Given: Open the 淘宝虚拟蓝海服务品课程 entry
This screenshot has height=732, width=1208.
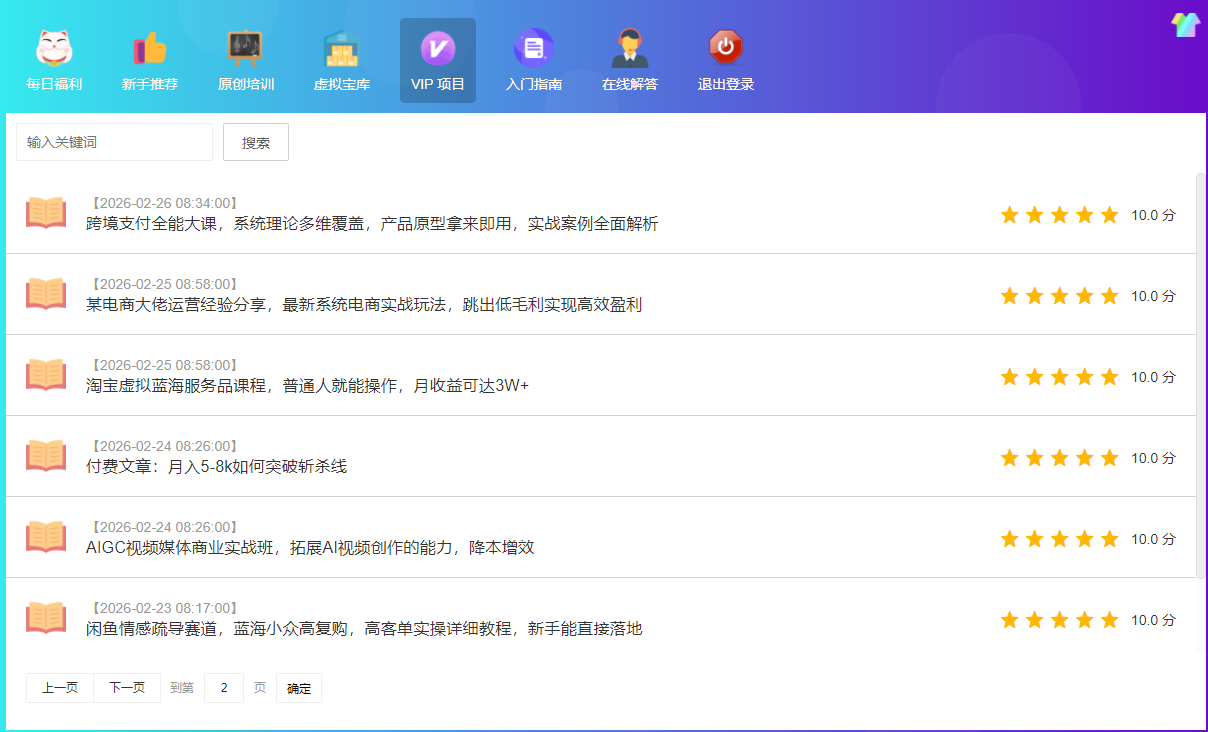Looking at the screenshot, I should click(x=307, y=386).
